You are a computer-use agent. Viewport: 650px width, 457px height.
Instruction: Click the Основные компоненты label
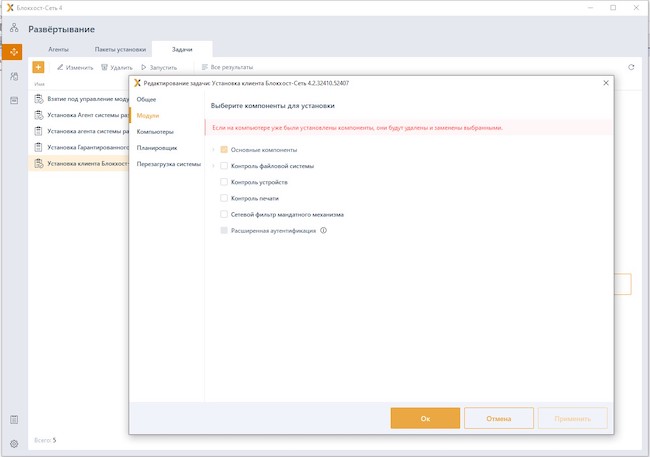tap(264, 150)
